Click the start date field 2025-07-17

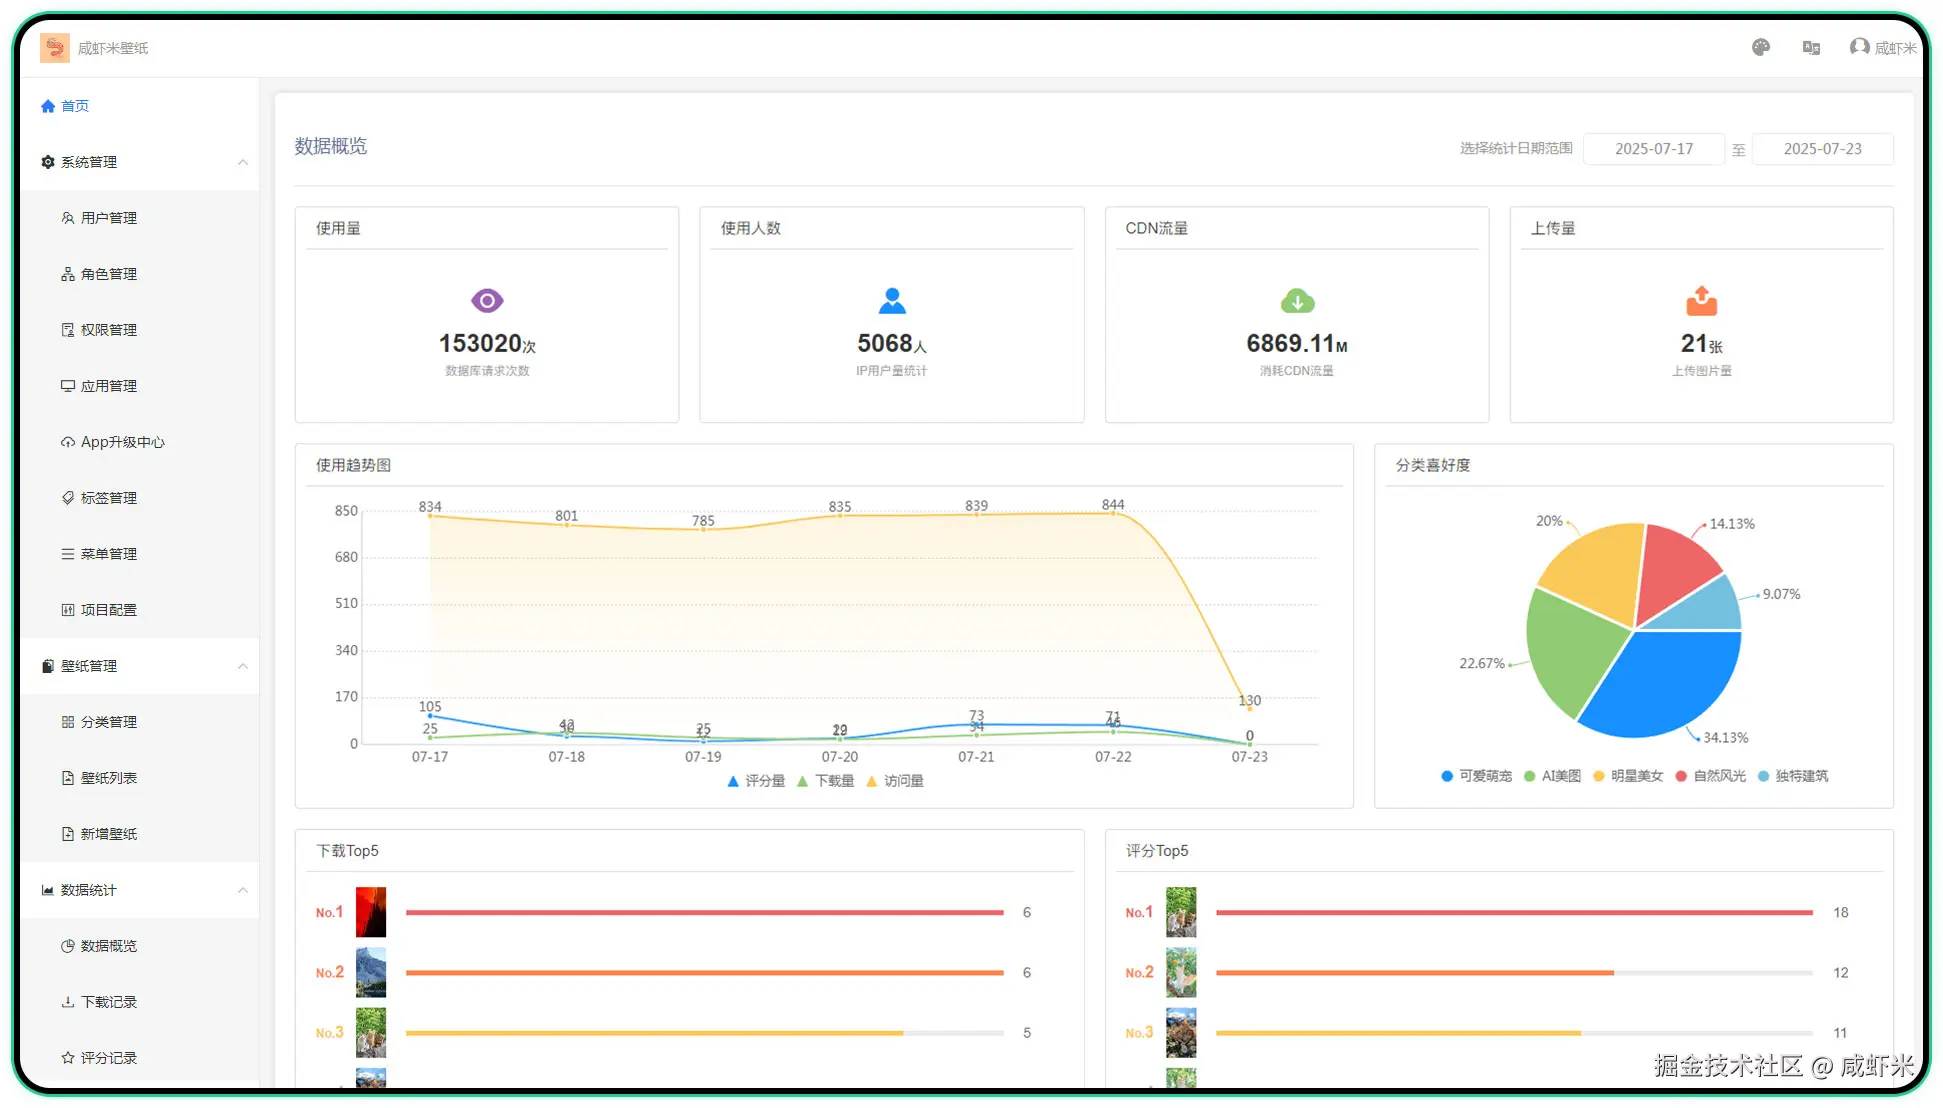click(1653, 149)
